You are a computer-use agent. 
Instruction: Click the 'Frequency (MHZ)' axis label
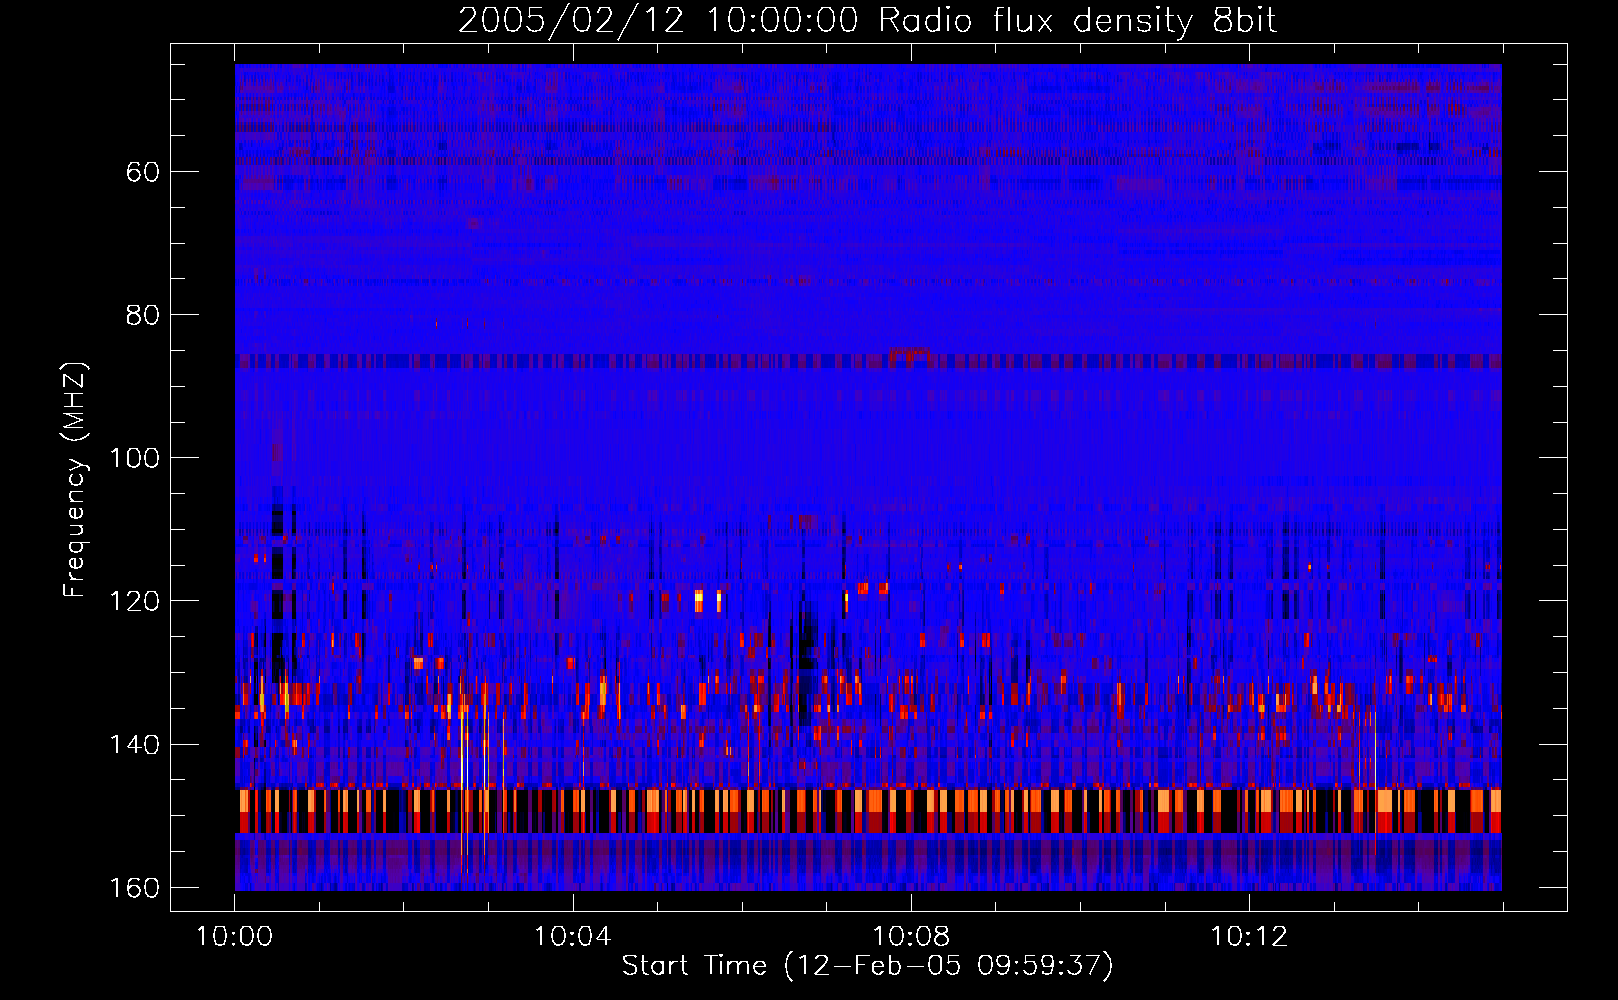click(75, 480)
